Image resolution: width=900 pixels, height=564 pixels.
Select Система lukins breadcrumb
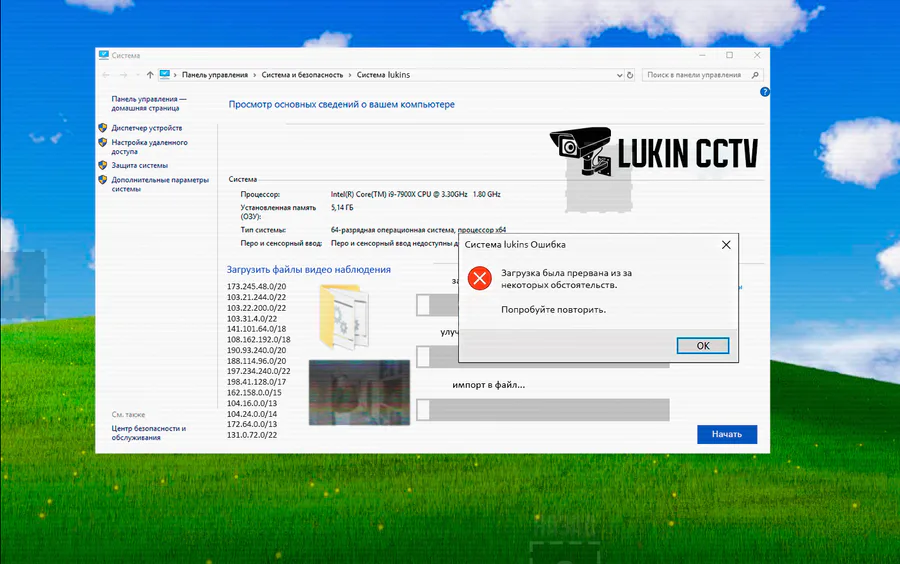pyautogui.click(x=383, y=75)
